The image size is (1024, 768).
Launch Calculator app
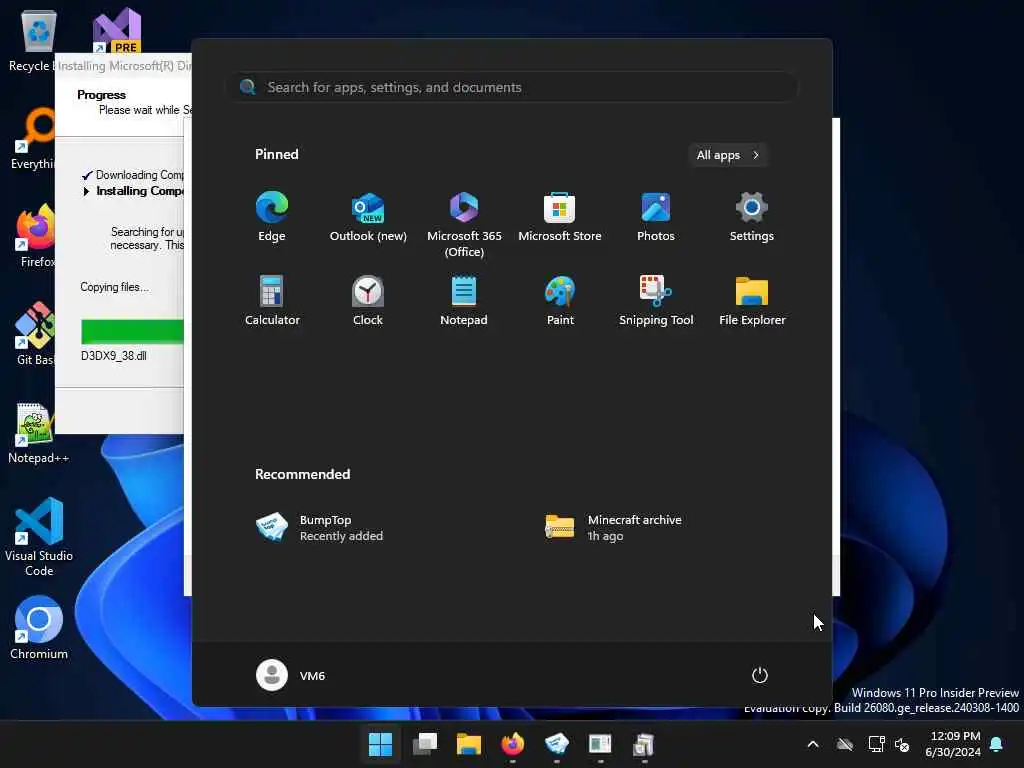click(272, 301)
